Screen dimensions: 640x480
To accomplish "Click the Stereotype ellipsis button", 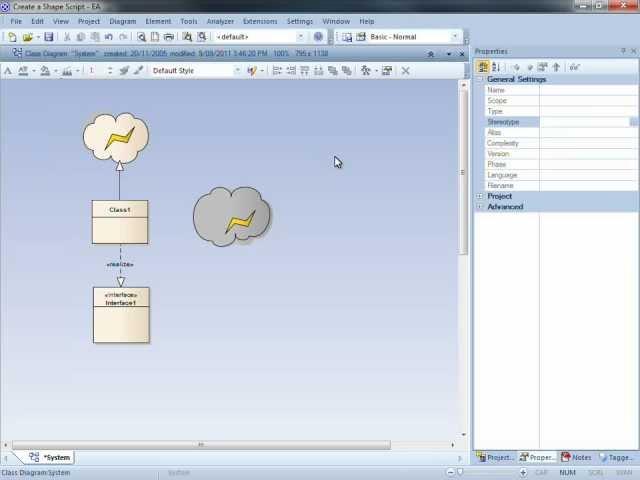I will 634,122.
